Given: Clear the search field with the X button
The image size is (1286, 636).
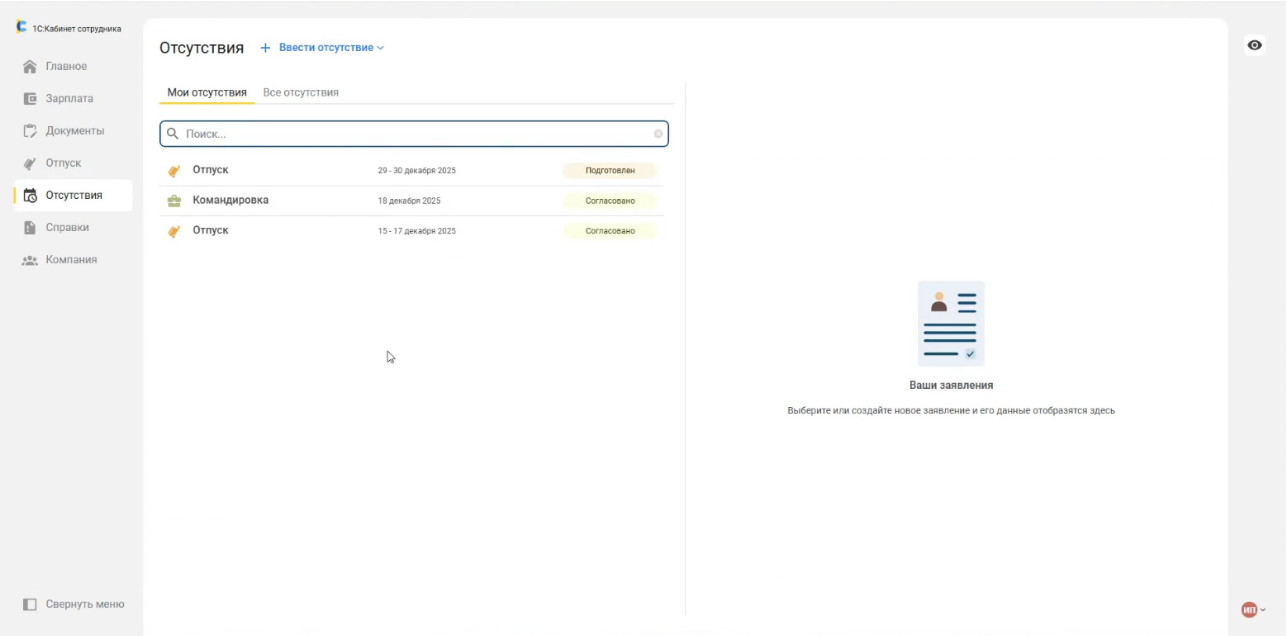Looking at the screenshot, I should pos(658,134).
